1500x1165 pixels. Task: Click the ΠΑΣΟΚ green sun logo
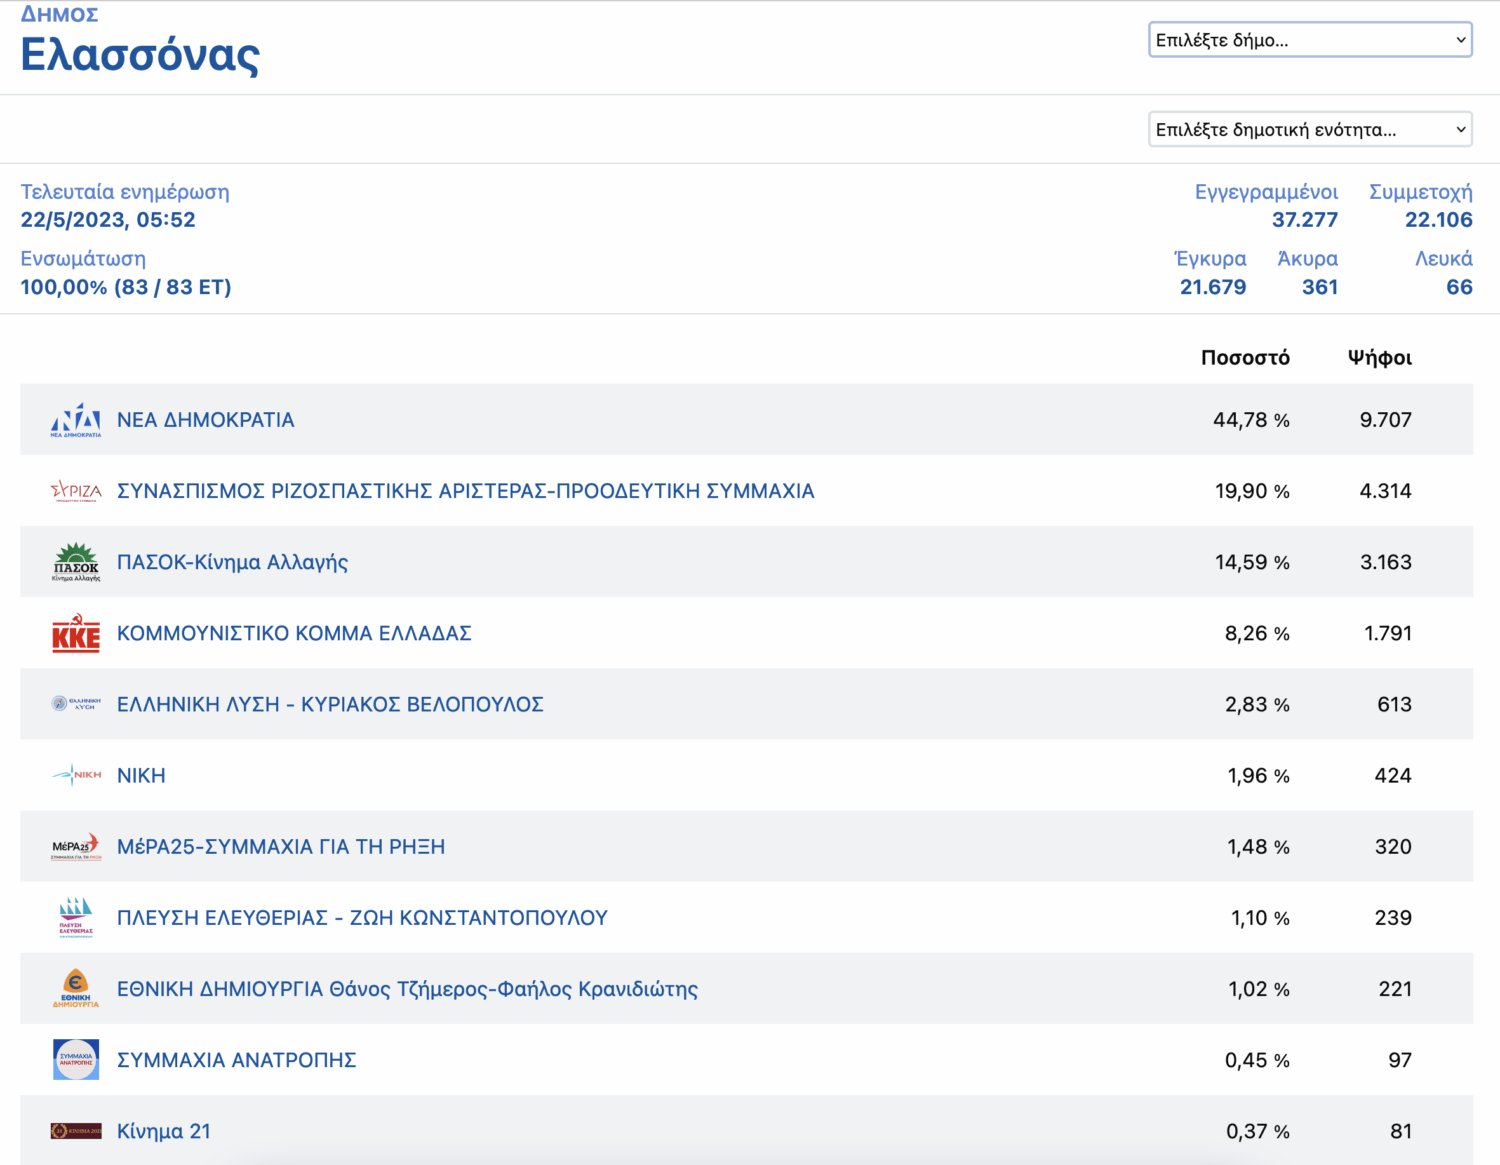76,562
